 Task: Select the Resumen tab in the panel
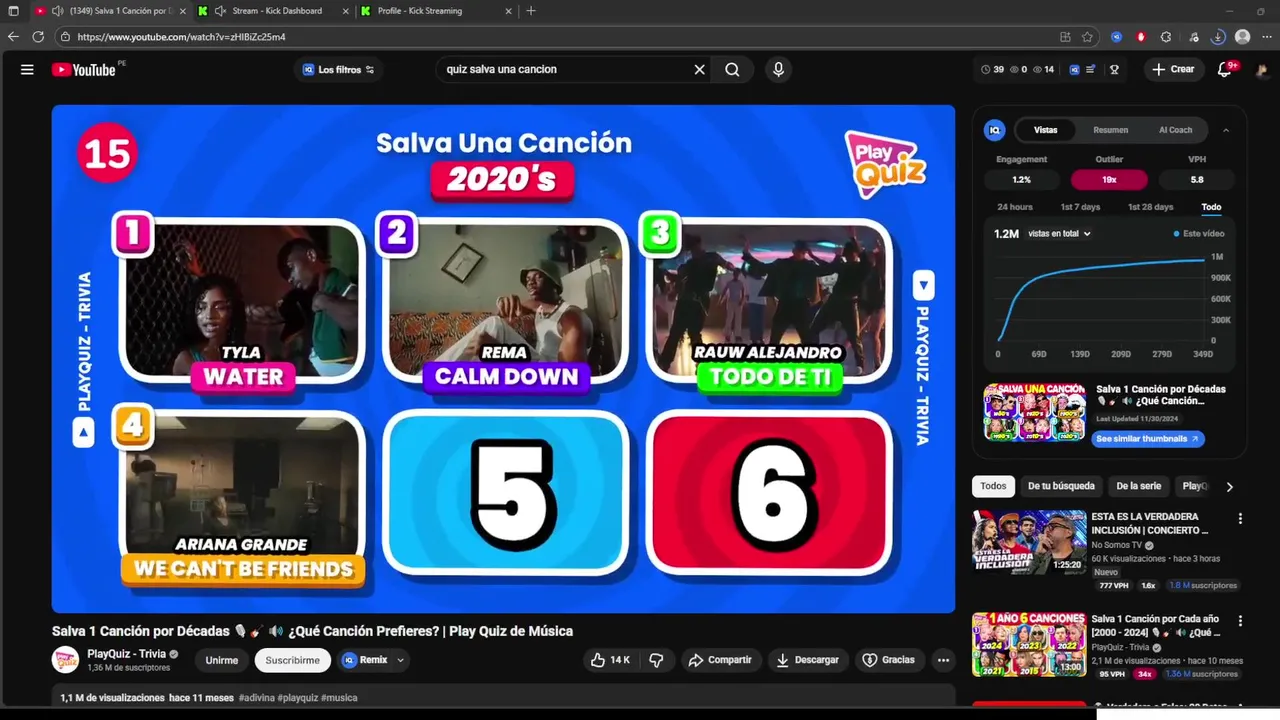[x=1110, y=130]
